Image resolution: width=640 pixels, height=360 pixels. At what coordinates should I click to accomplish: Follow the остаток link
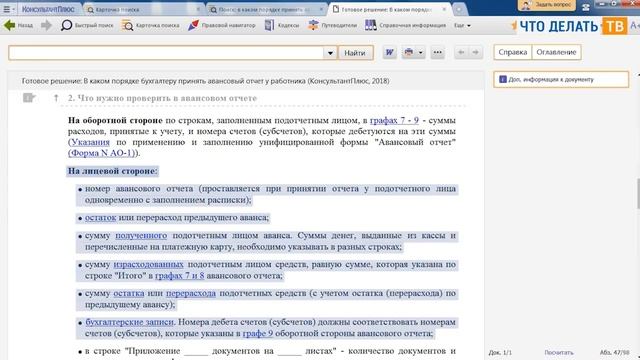pos(100,218)
